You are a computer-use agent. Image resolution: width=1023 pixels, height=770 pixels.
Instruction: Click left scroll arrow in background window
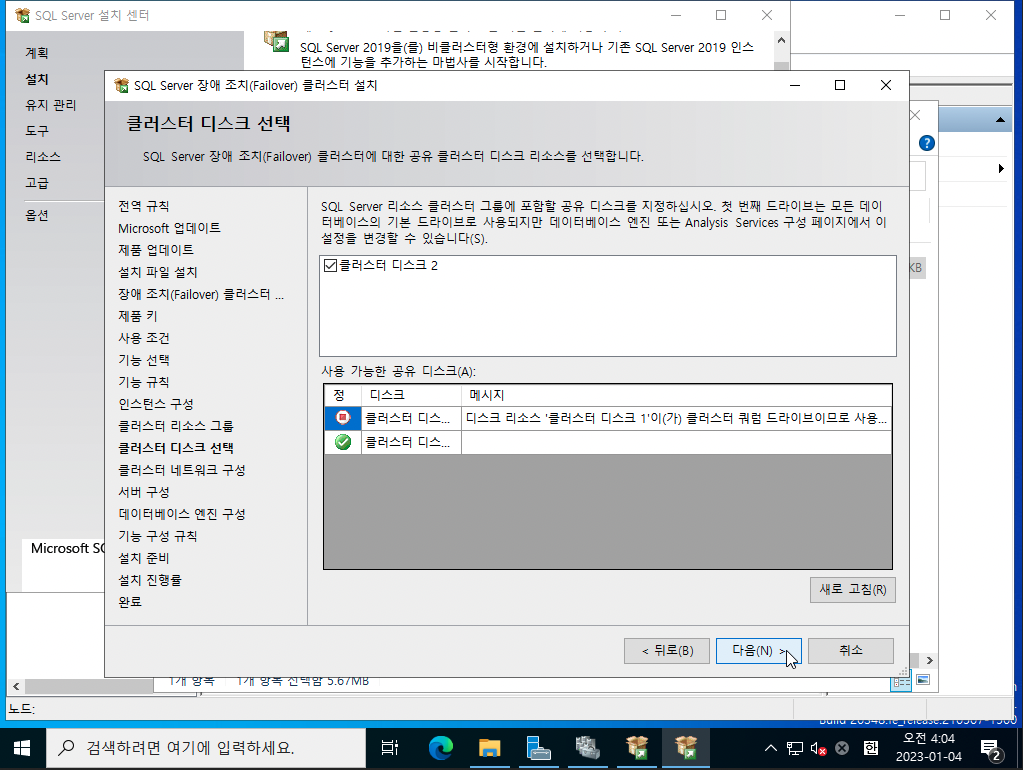pyautogui.click(x=16, y=686)
